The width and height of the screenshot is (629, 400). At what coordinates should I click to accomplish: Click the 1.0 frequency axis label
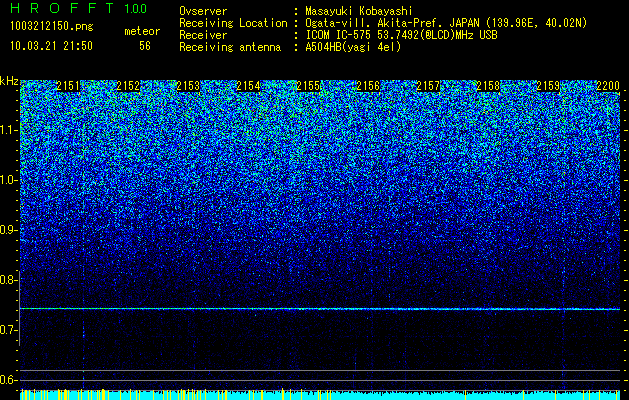(8, 180)
